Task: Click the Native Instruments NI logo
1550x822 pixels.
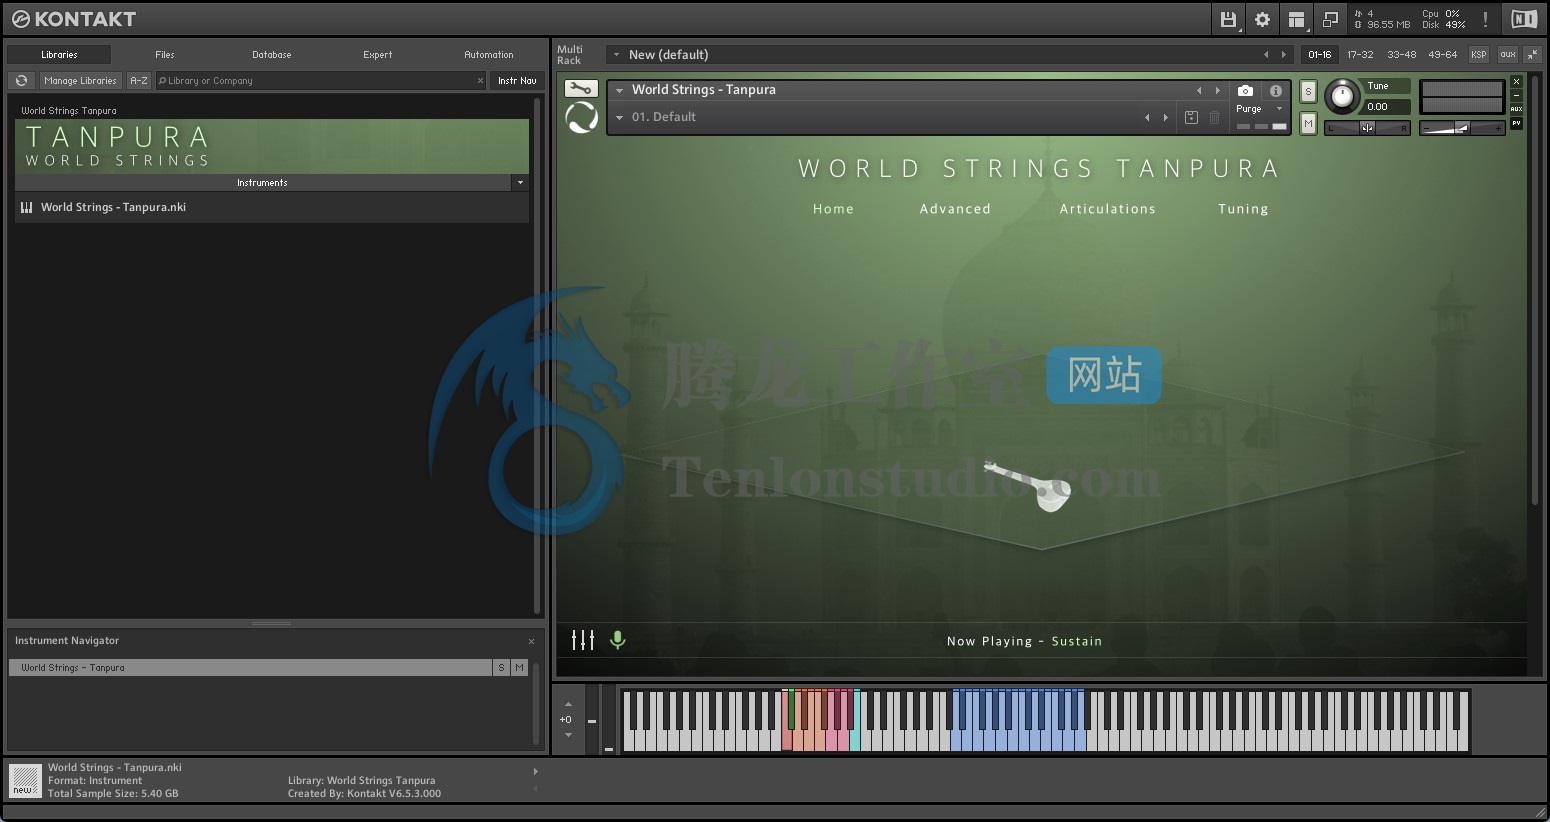Action: point(1524,19)
